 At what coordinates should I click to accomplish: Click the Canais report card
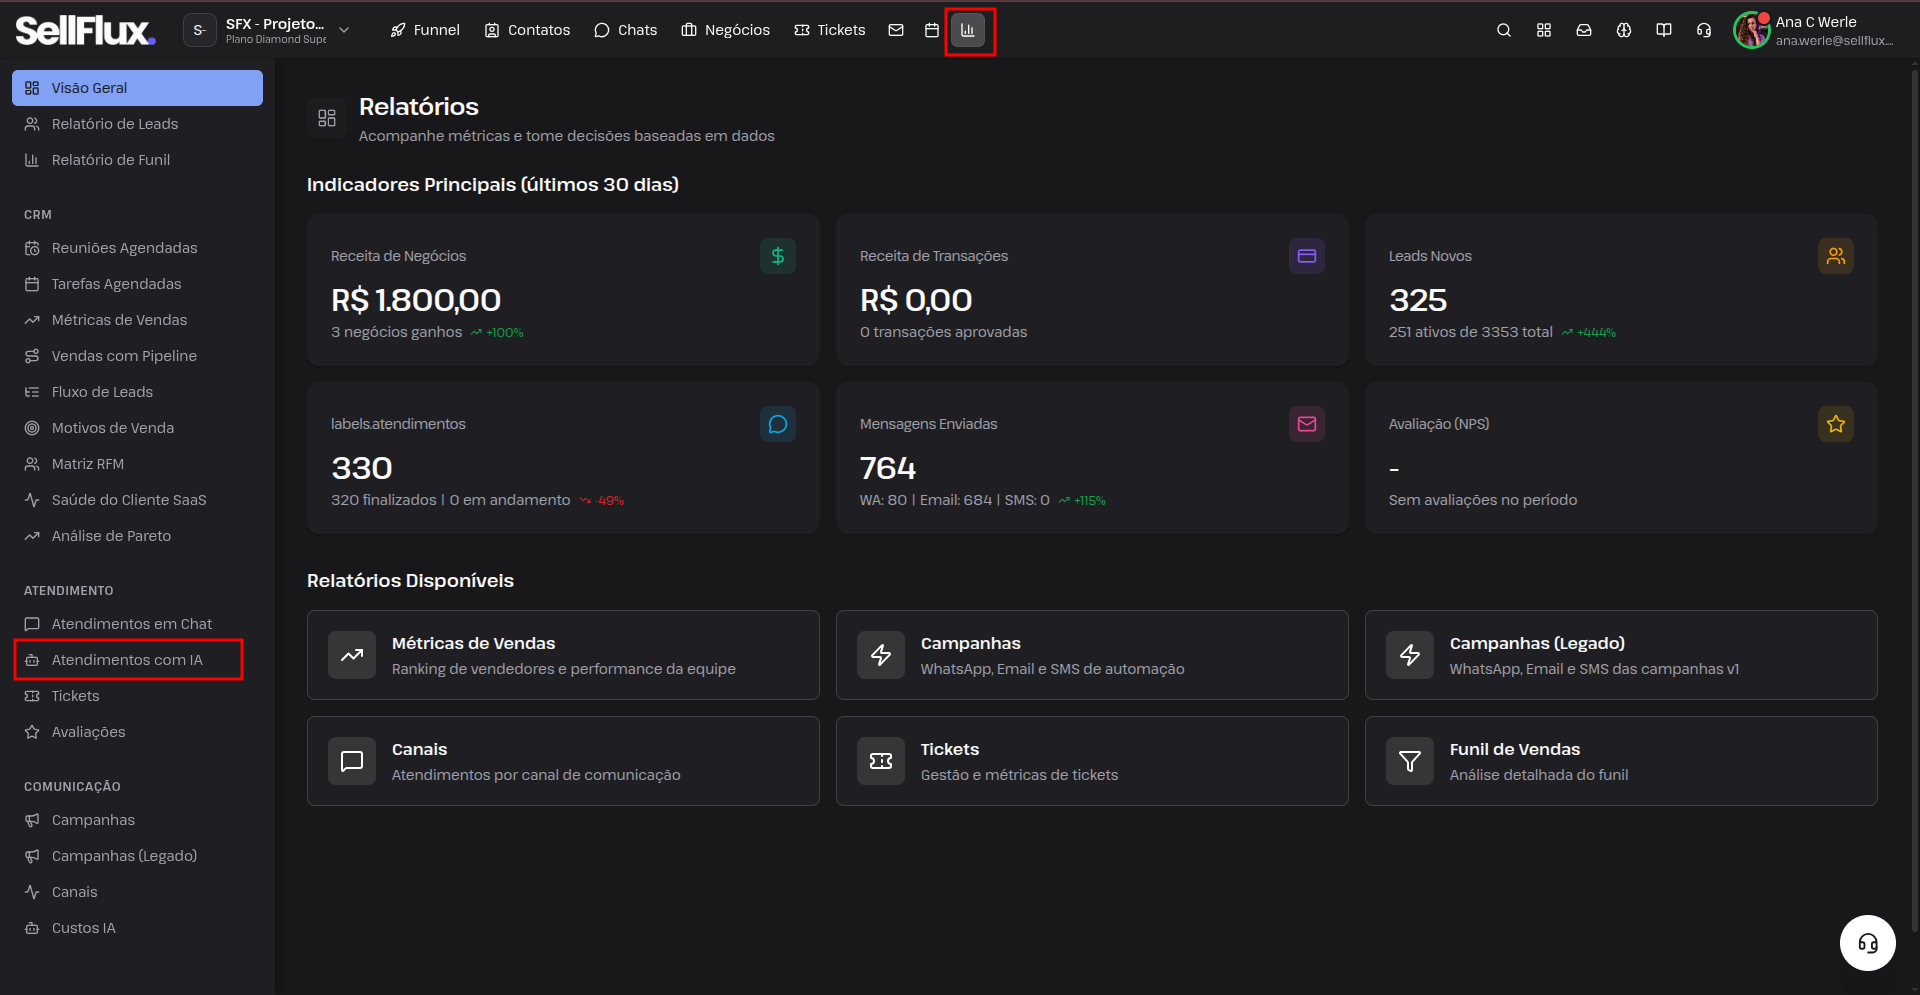click(x=563, y=761)
